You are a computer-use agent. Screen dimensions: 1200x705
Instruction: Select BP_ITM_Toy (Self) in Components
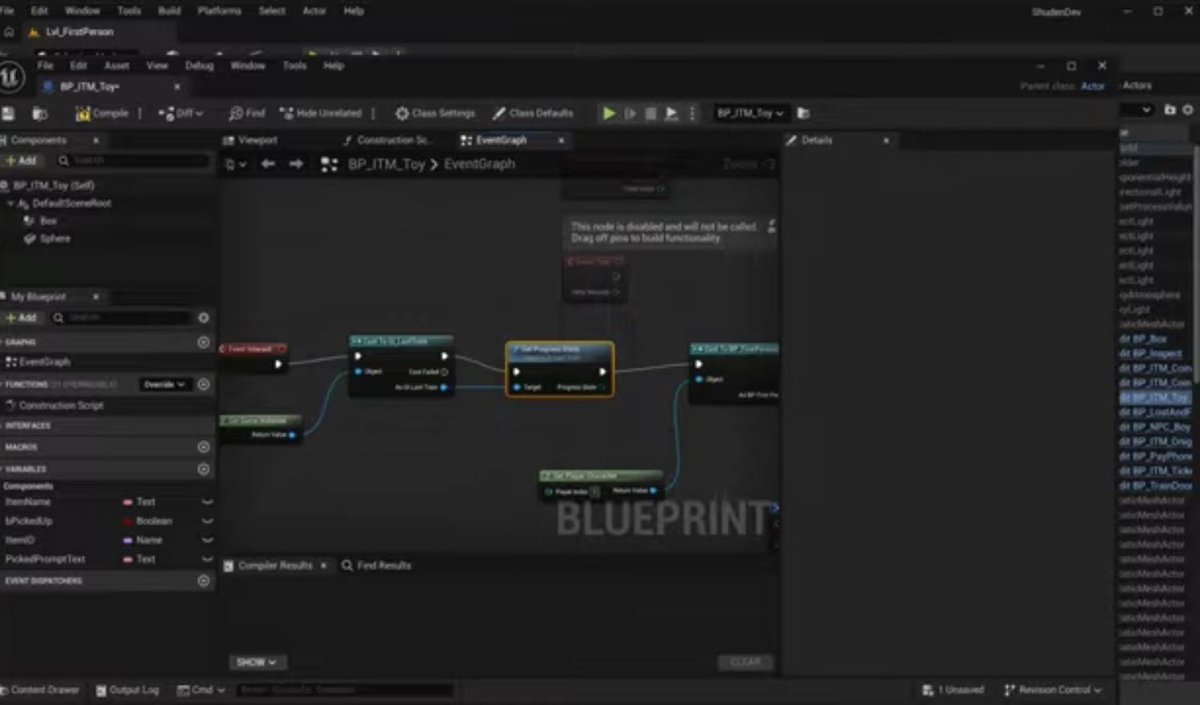[54, 186]
